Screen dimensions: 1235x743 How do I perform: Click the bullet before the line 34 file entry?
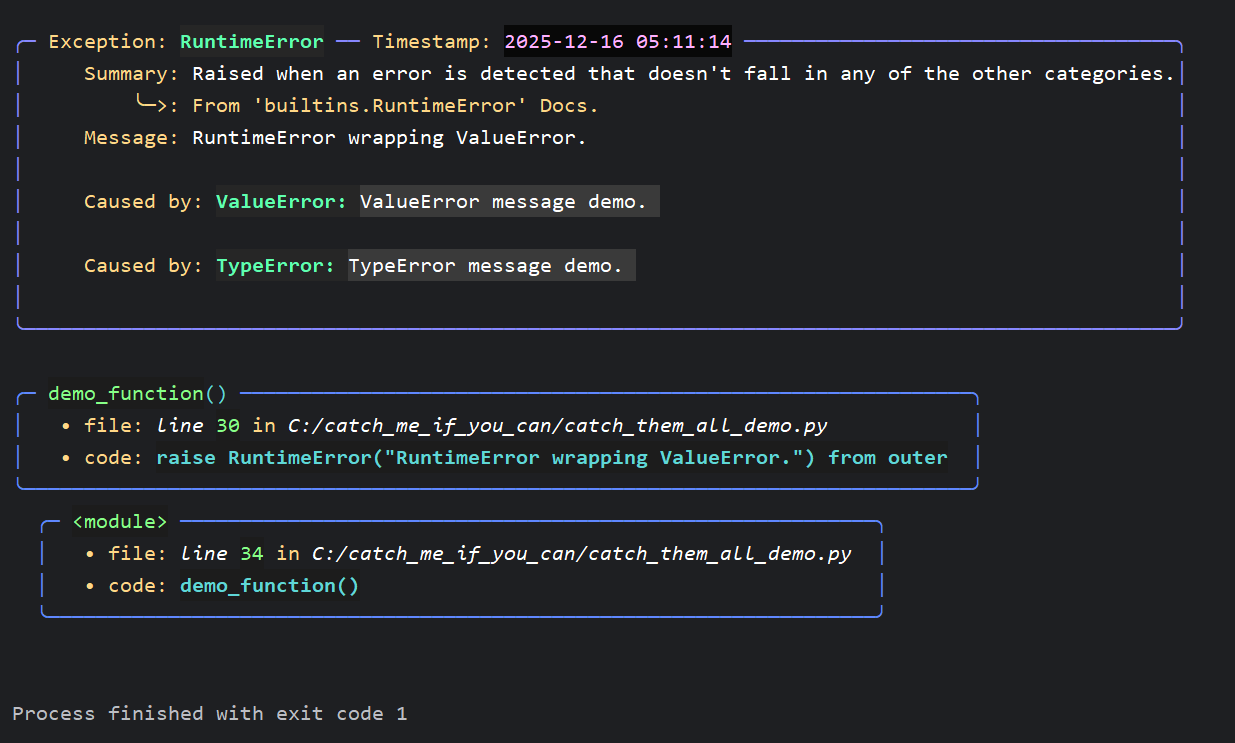pyautogui.click(x=88, y=553)
